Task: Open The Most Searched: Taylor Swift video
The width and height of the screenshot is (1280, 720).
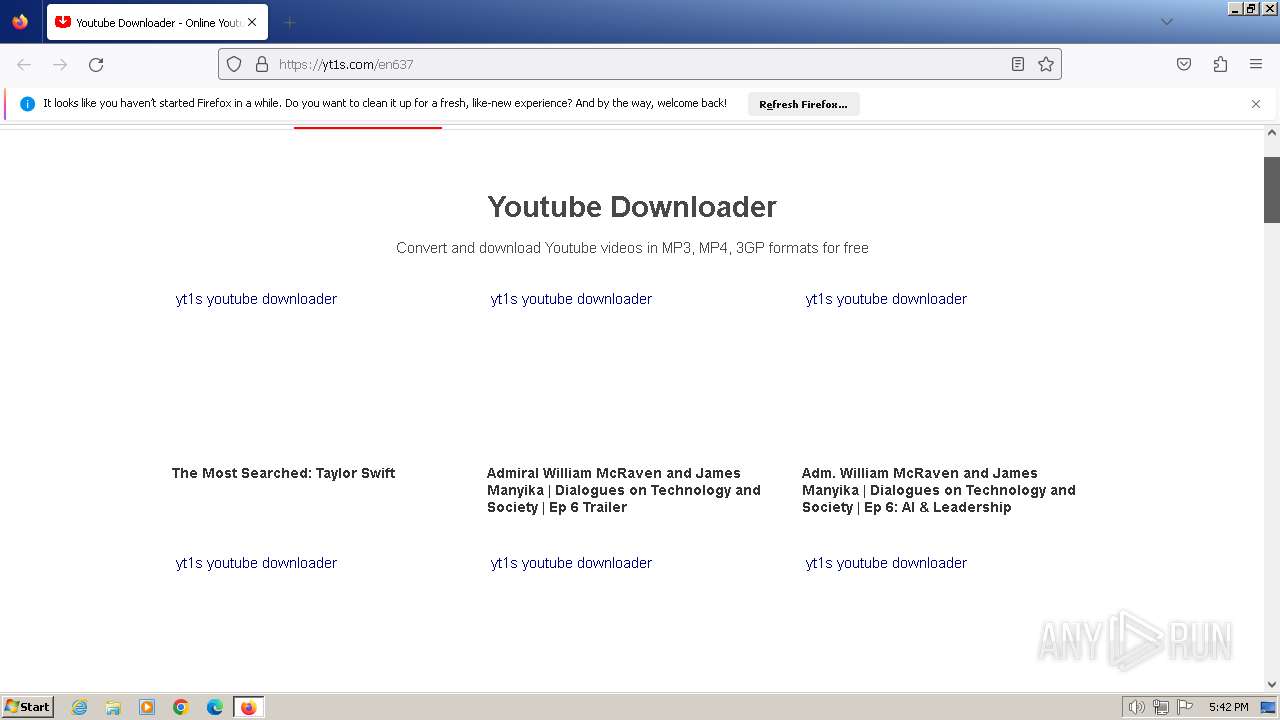Action: (283, 473)
